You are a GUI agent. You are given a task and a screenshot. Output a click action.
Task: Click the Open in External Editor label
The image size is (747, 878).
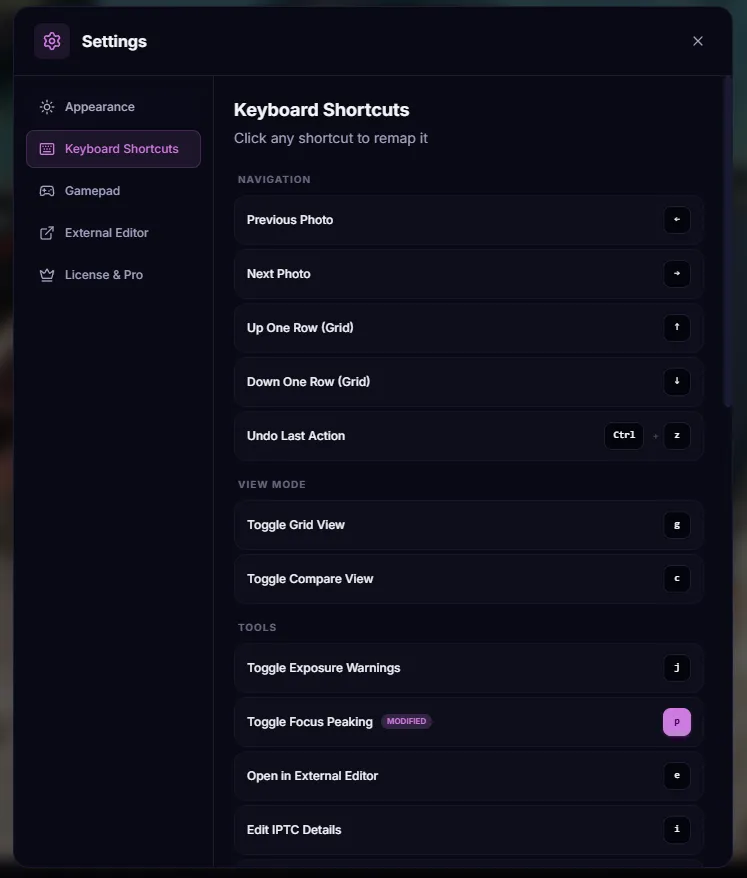pos(312,776)
